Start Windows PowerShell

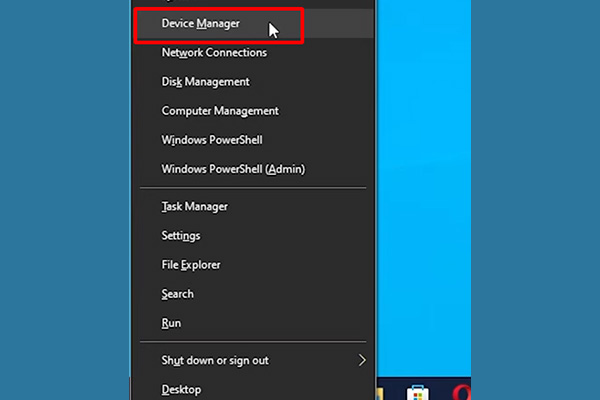coord(253,140)
